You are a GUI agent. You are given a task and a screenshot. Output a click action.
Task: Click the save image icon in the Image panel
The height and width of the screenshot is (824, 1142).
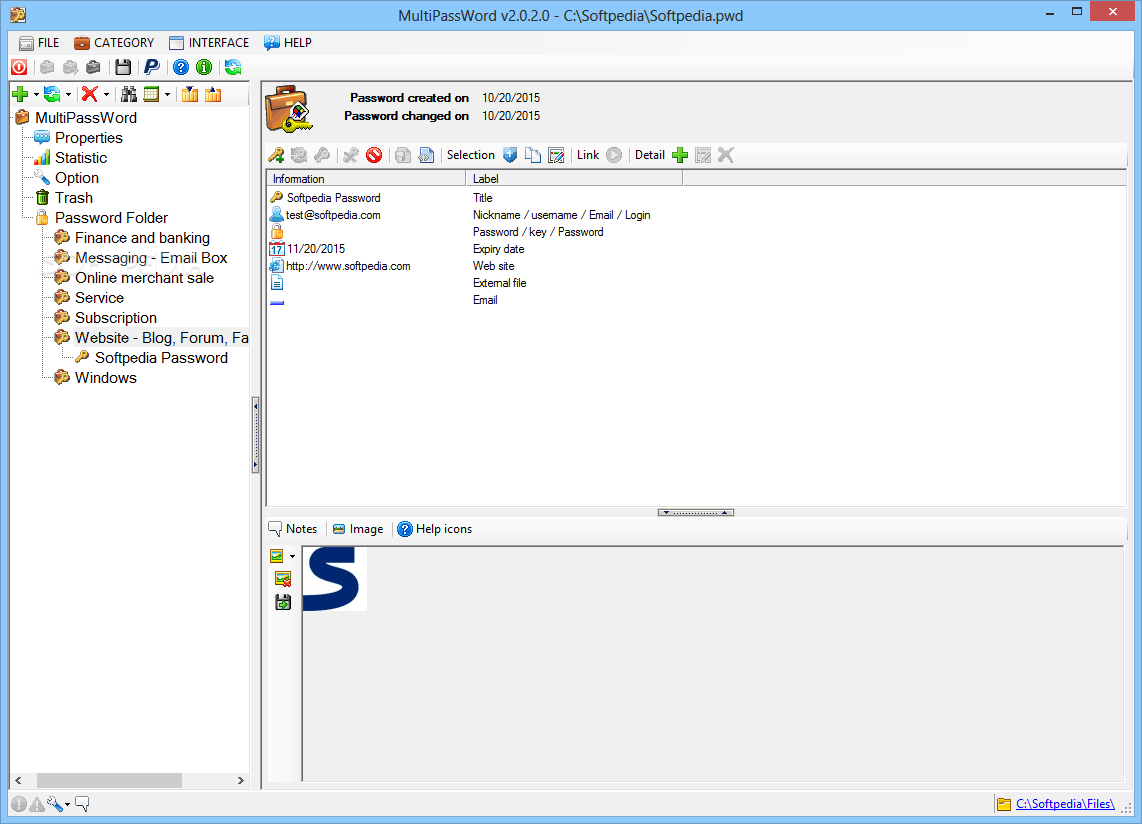pos(283,603)
